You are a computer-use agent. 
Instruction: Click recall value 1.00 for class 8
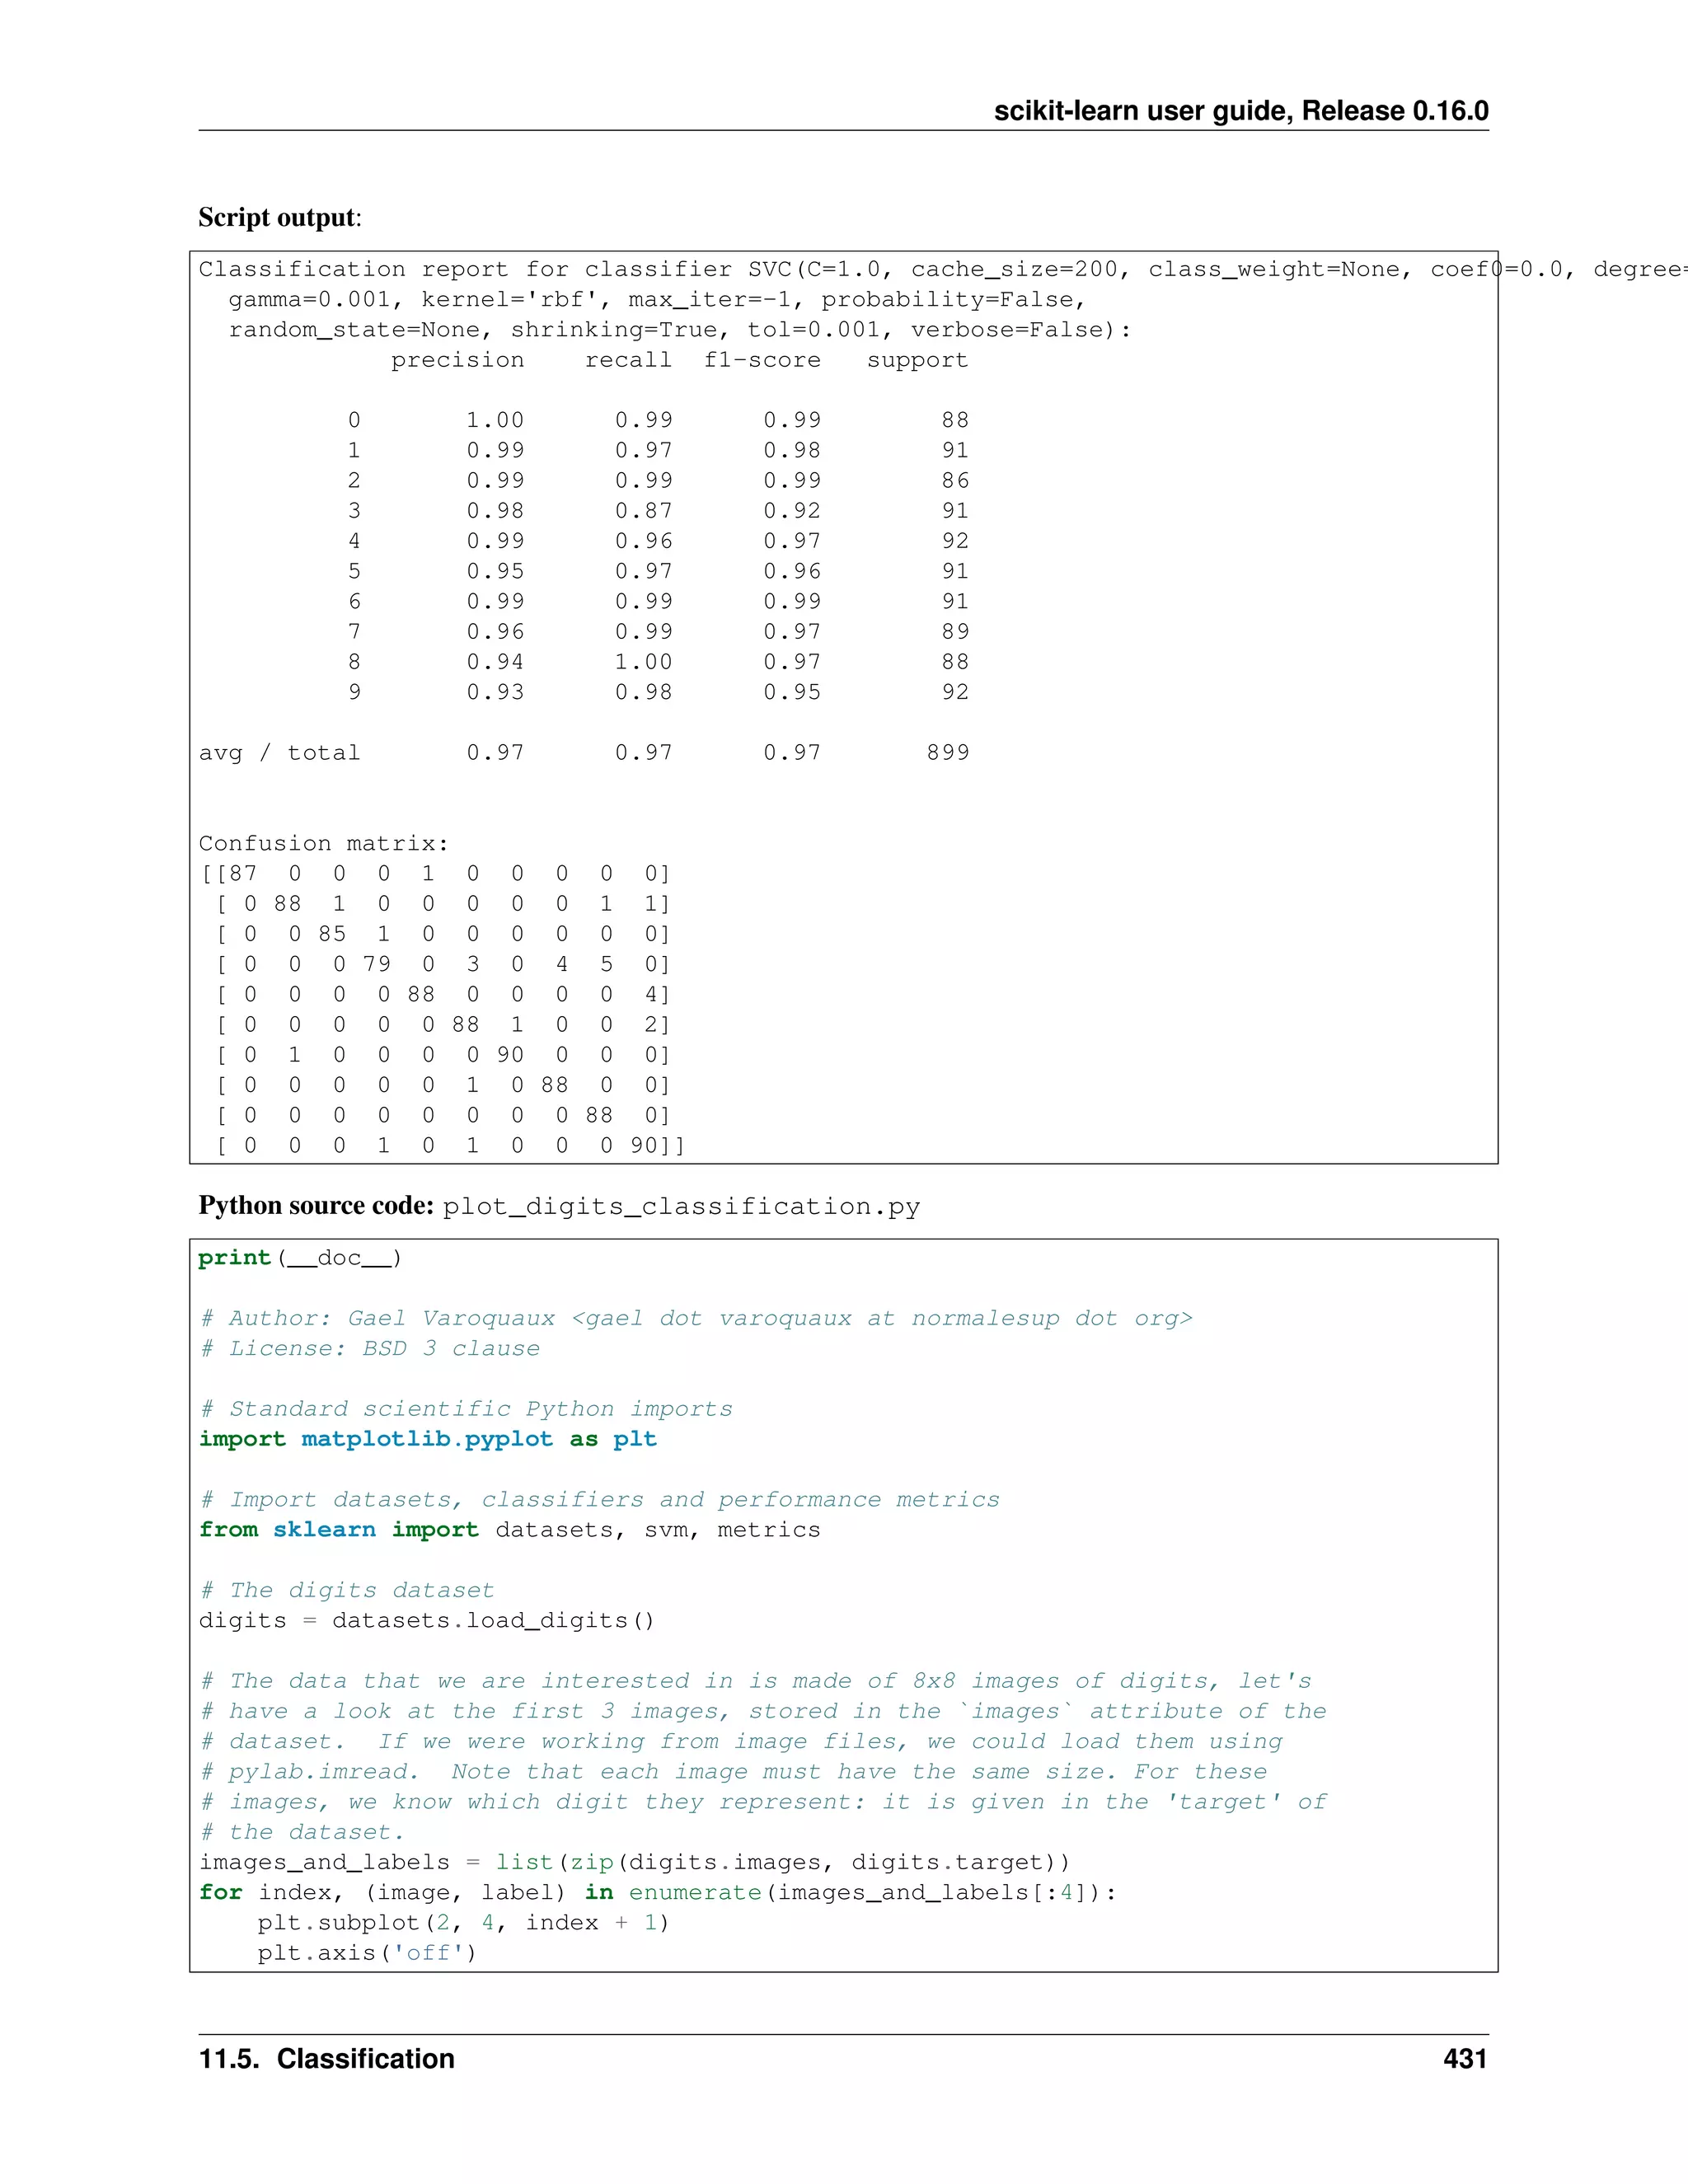click(643, 662)
